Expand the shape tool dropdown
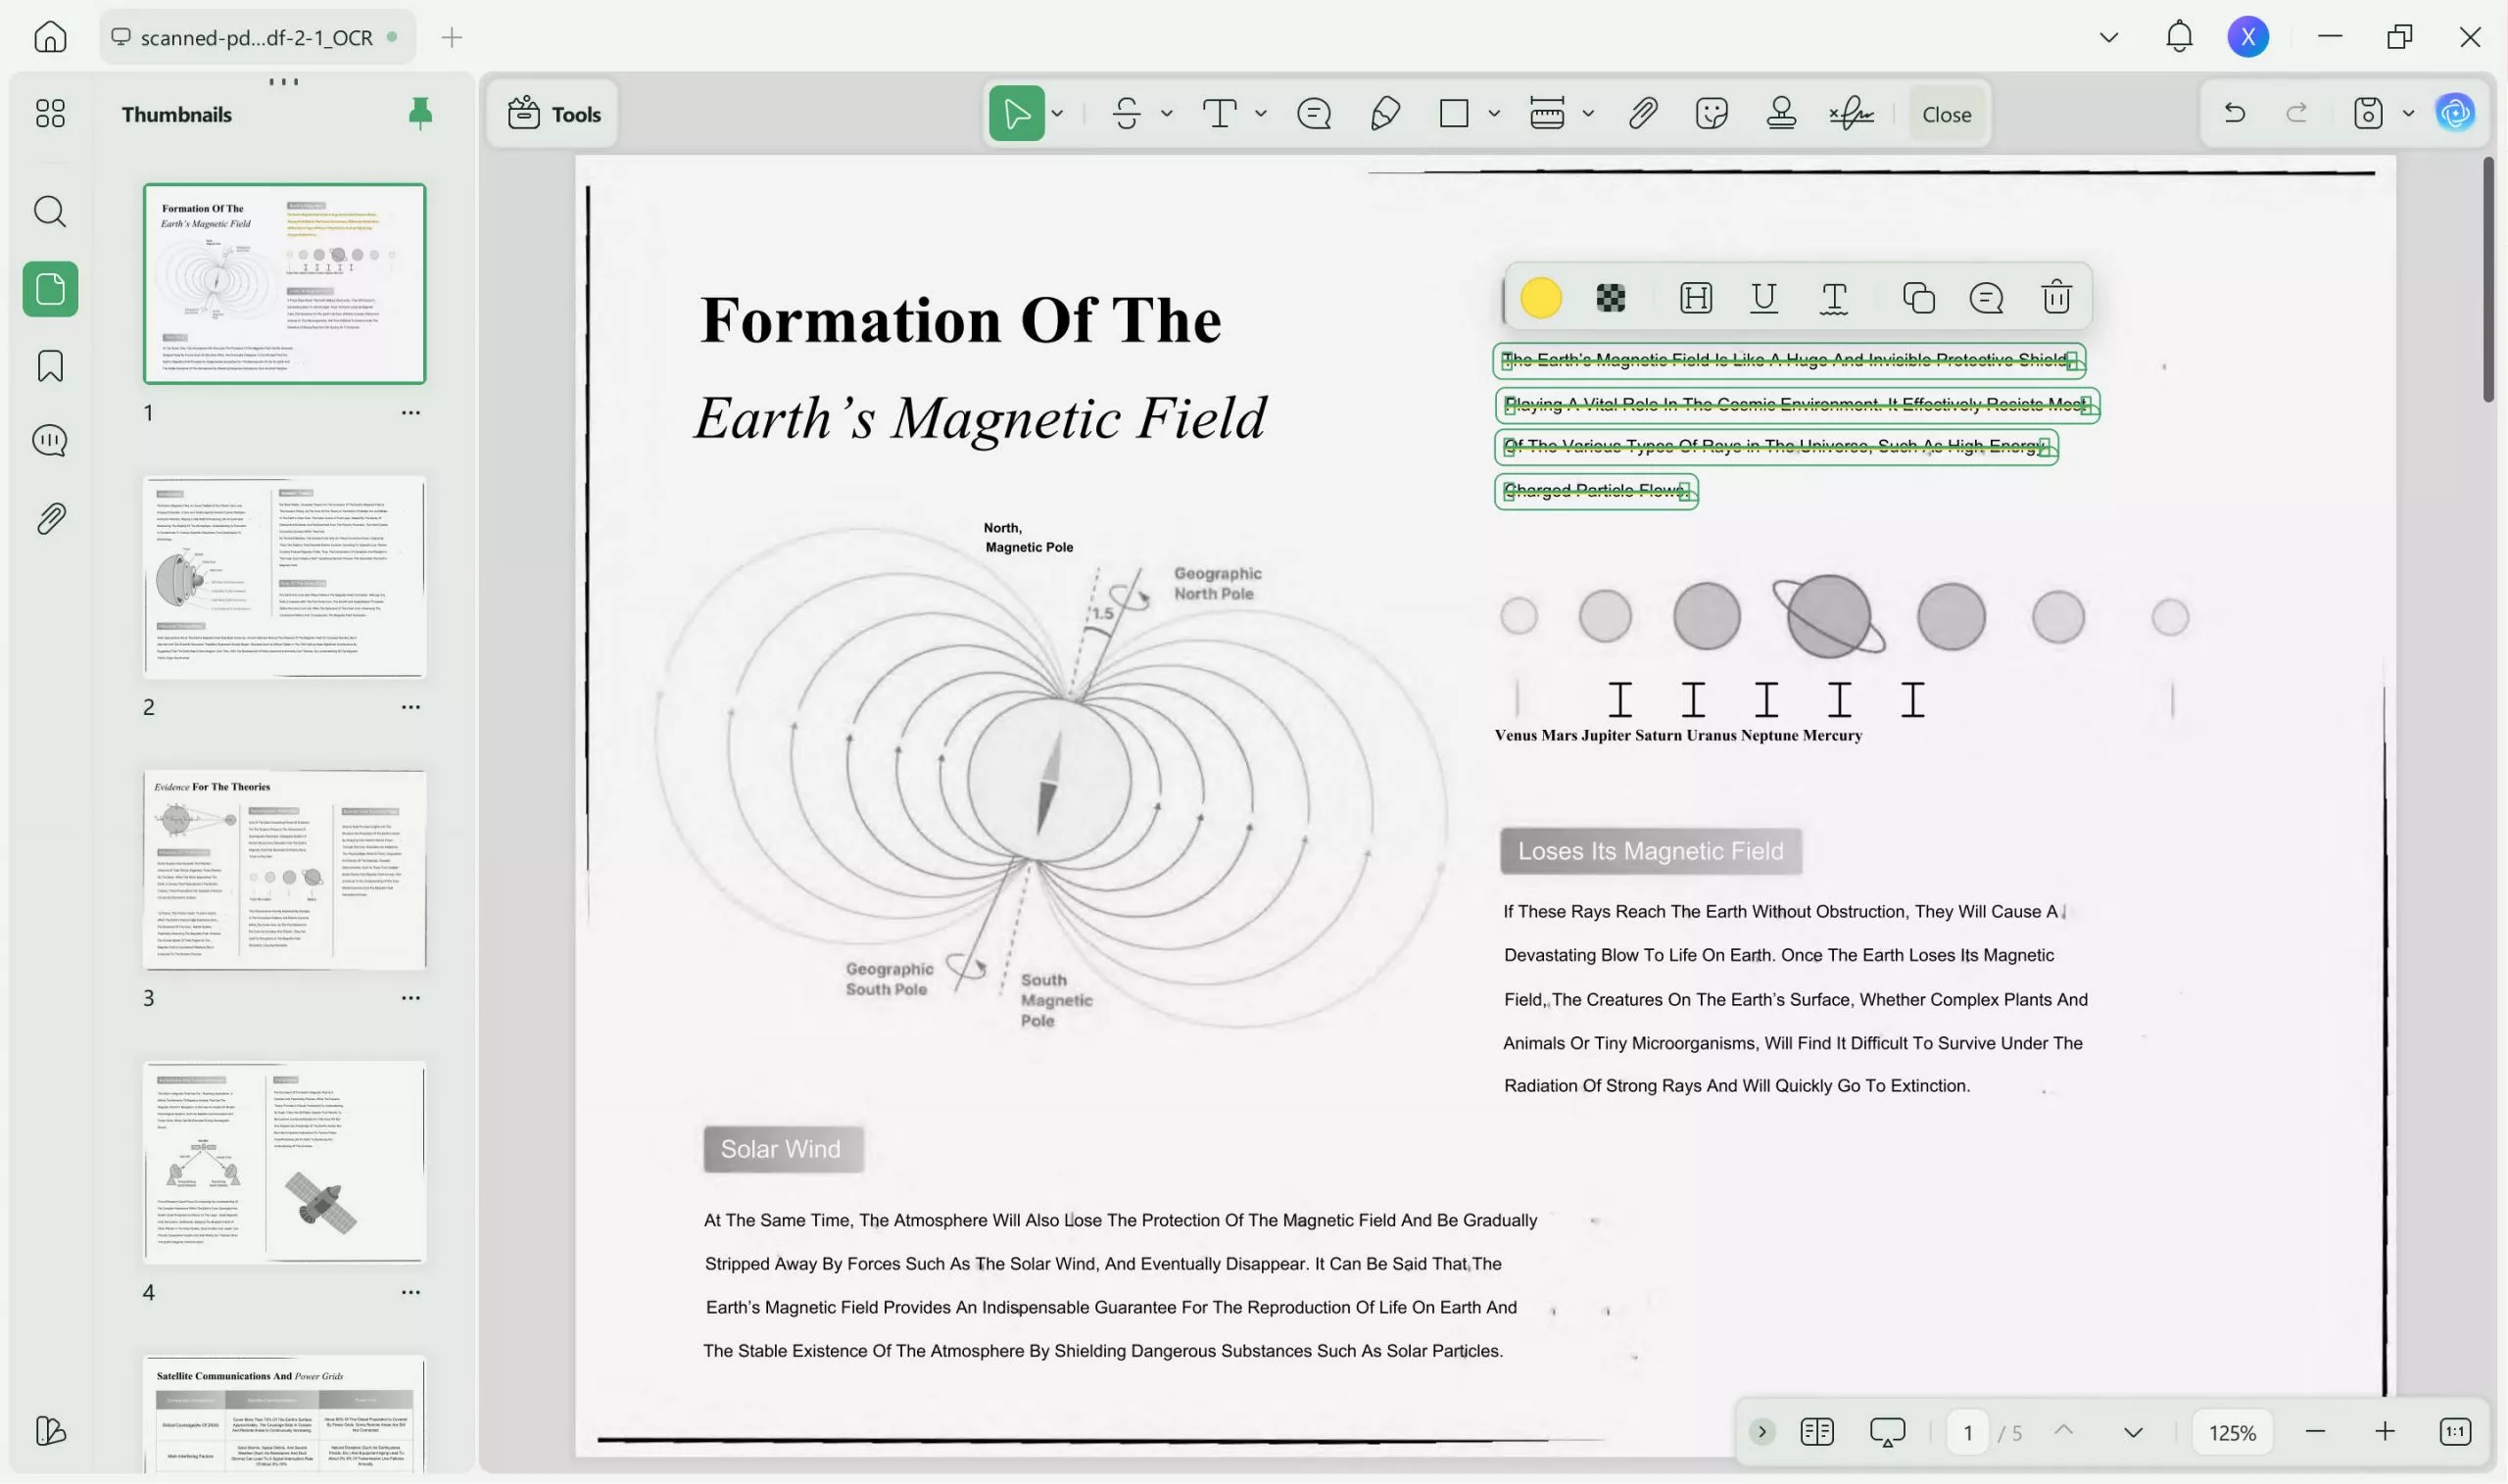This screenshot has height=1484, width=2508. coord(1493,113)
